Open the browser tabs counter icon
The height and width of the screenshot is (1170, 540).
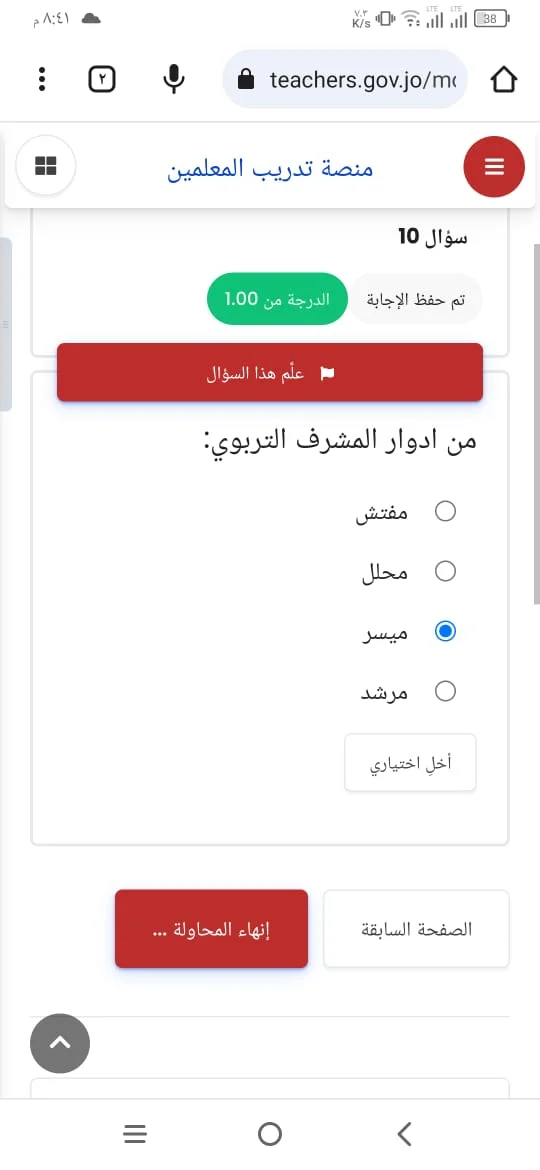coord(102,79)
